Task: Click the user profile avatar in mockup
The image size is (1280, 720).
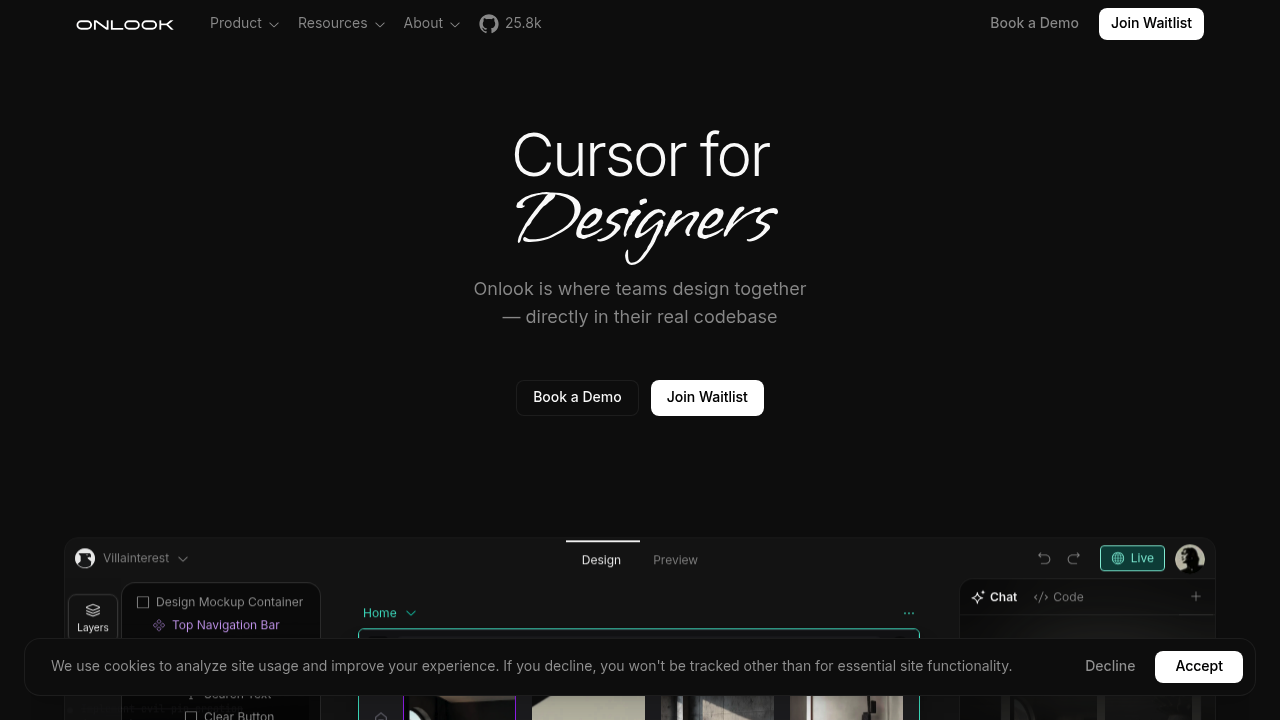Action: coord(1190,558)
